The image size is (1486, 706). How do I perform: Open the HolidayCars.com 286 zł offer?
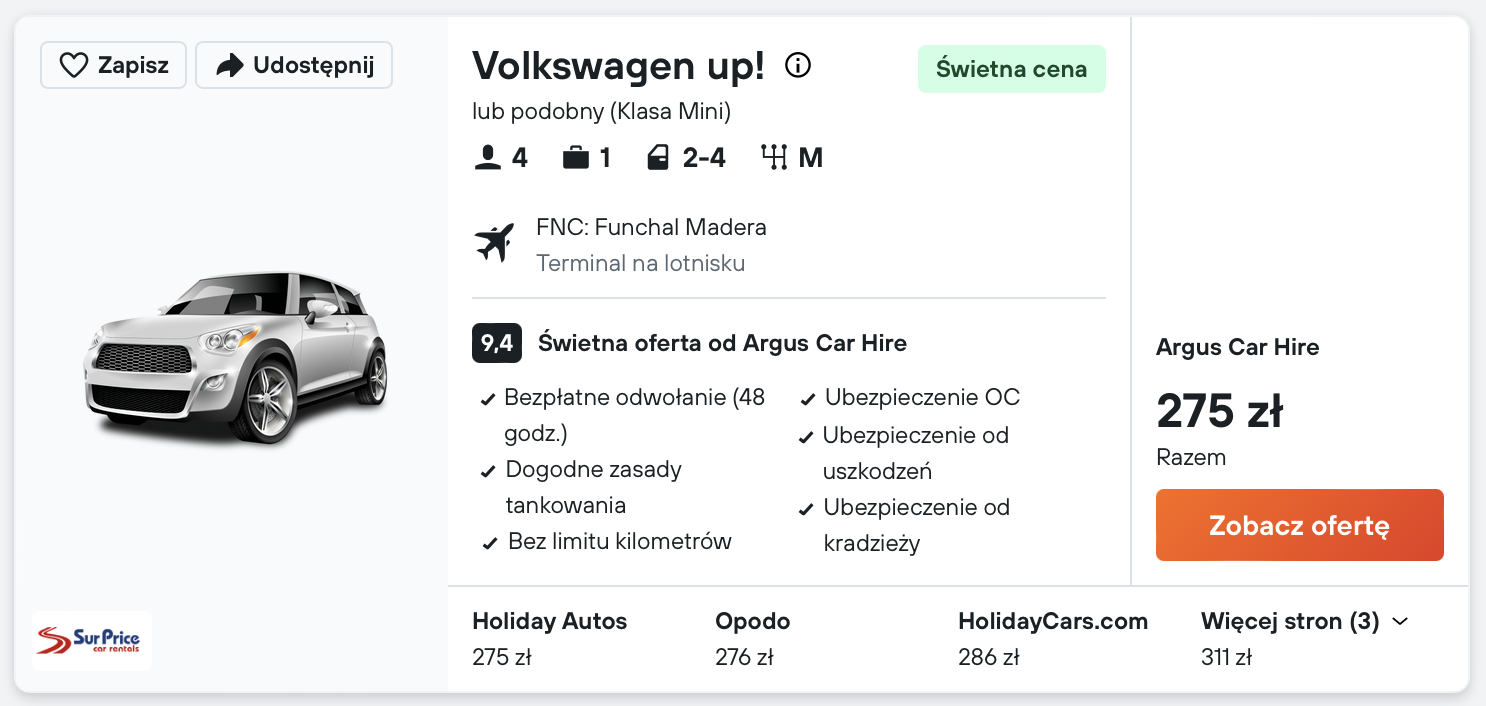(1052, 638)
